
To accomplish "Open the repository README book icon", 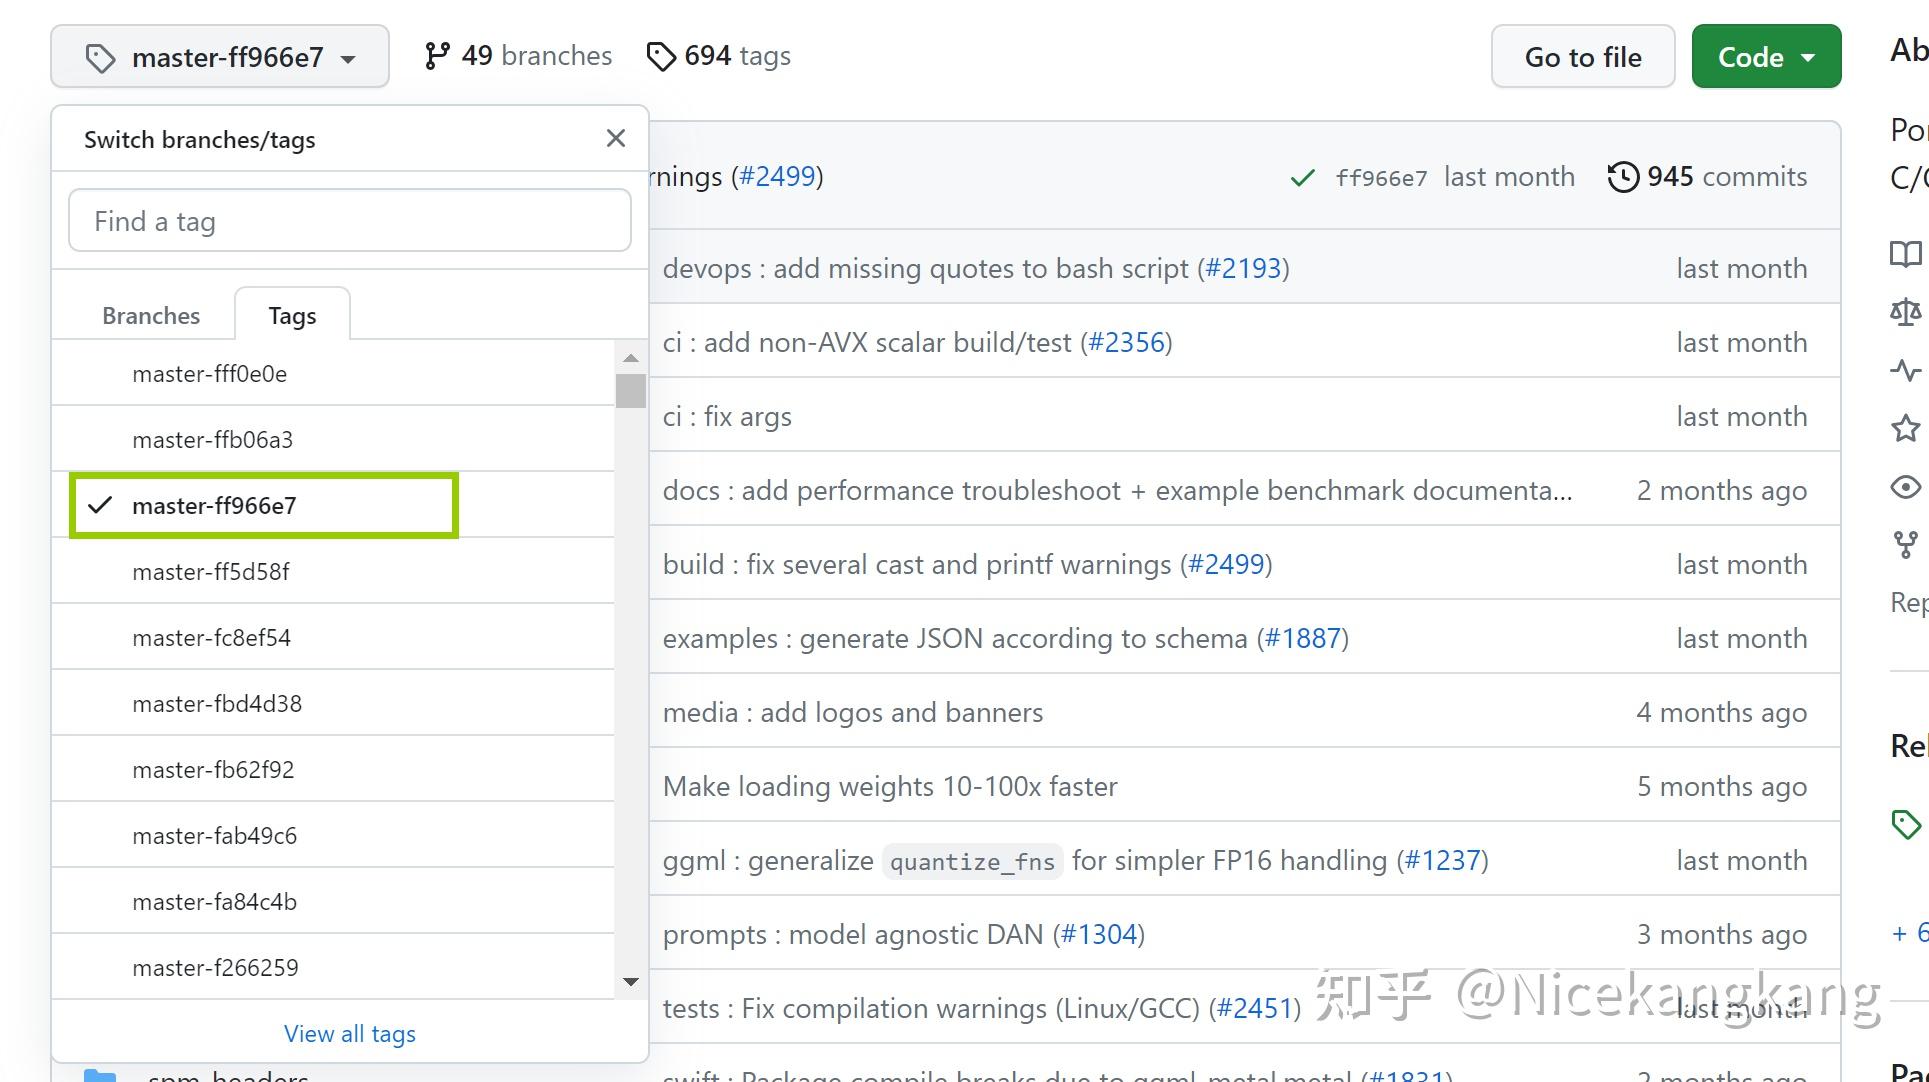I will tap(1905, 255).
